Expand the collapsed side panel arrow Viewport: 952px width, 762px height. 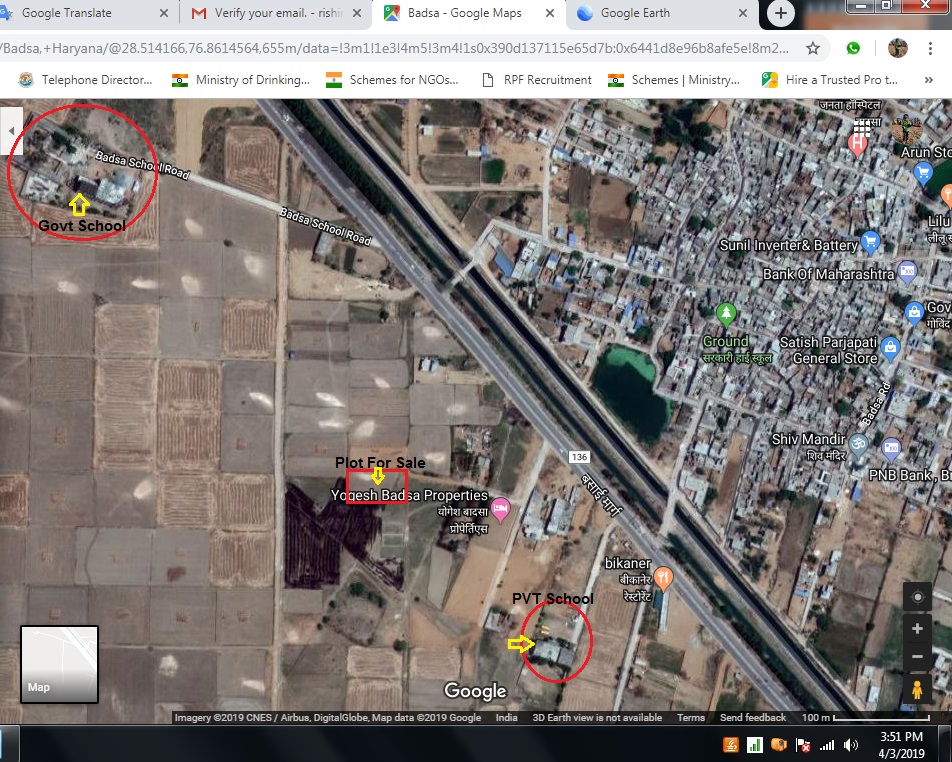pos(11,130)
